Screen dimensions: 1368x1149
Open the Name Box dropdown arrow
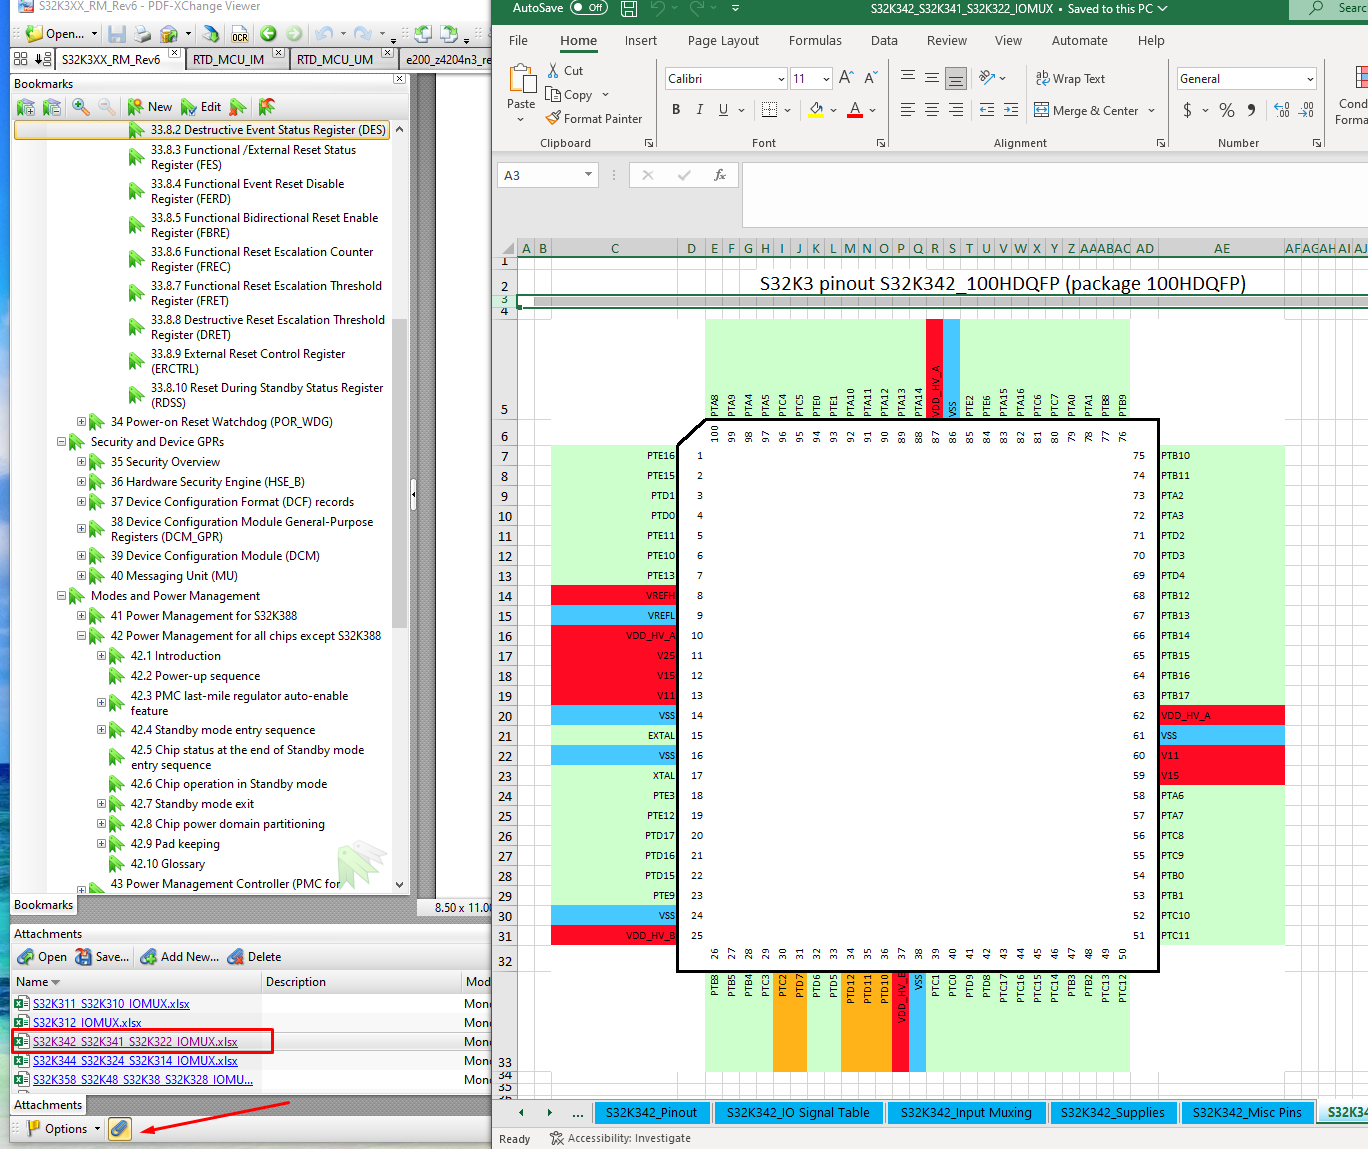[x=588, y=175]
